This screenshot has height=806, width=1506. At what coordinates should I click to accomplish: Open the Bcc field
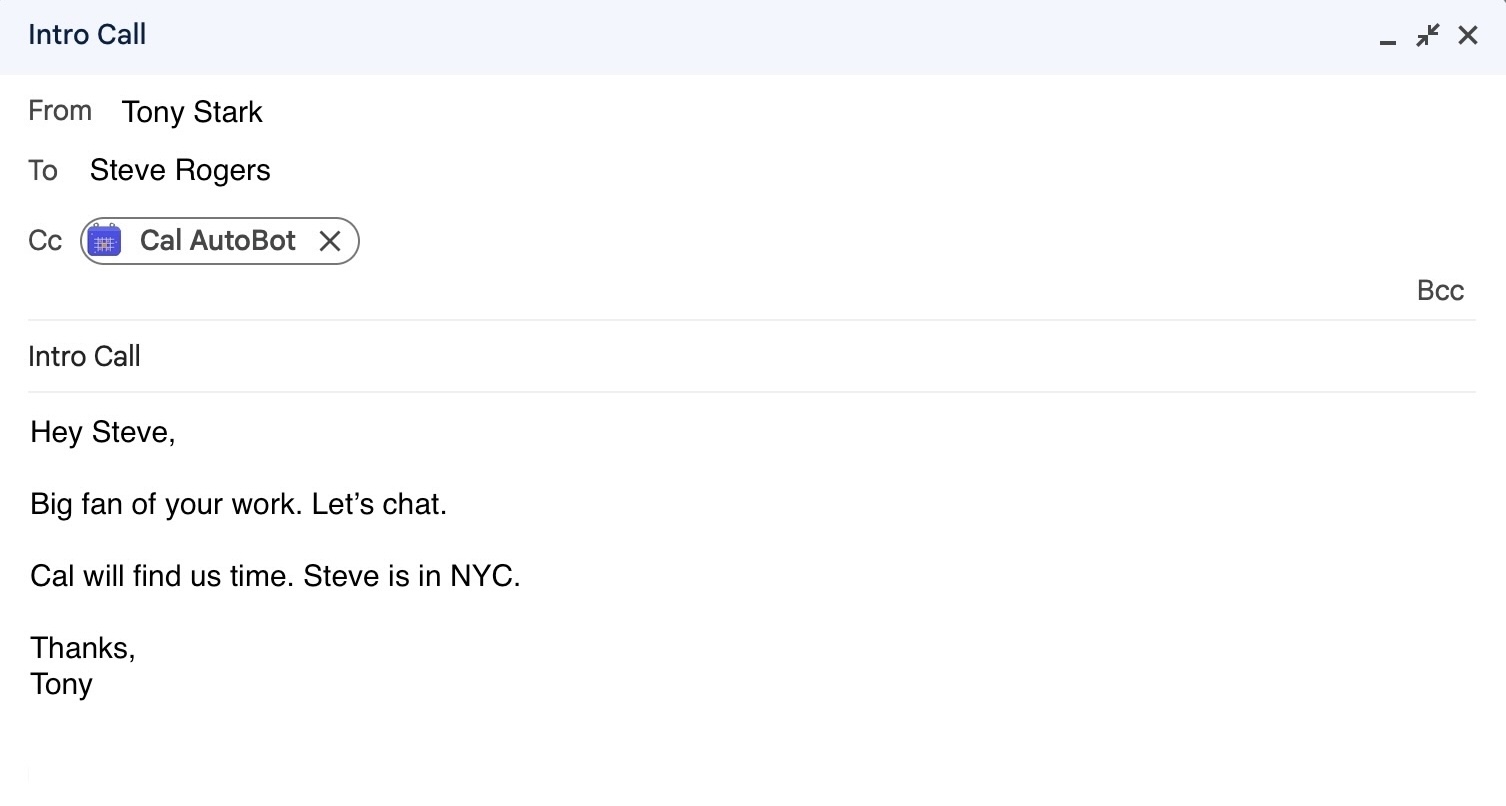(x=1440, y=290)
